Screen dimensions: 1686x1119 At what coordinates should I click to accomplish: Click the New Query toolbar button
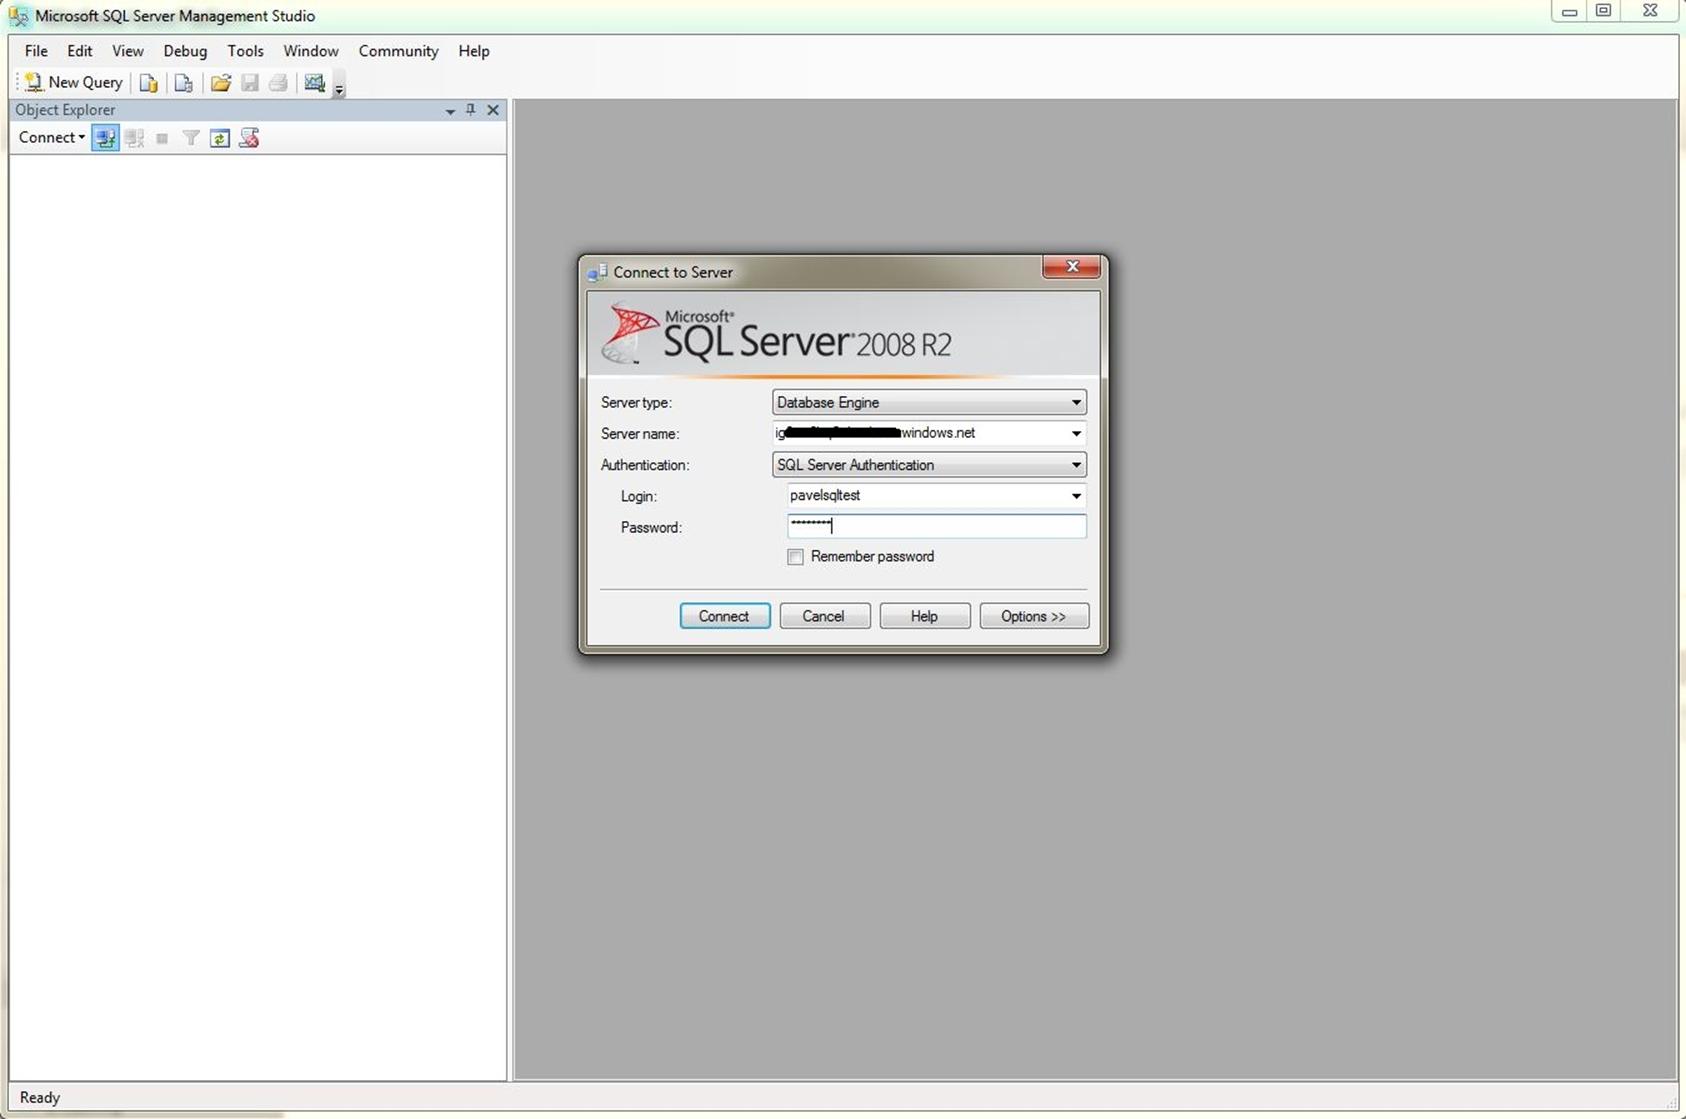click(74, 83)
